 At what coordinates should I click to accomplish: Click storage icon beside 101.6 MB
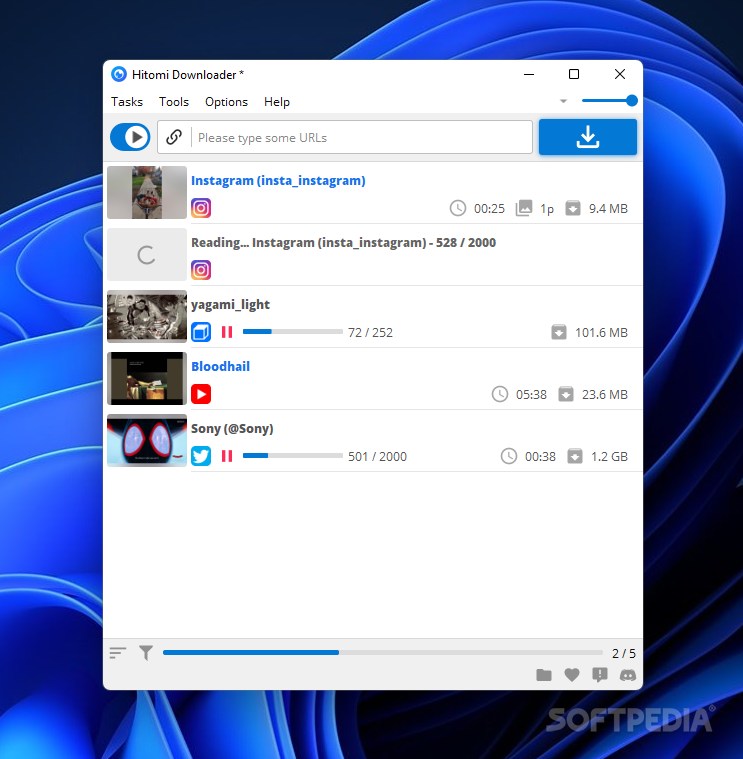click(559, 332)
